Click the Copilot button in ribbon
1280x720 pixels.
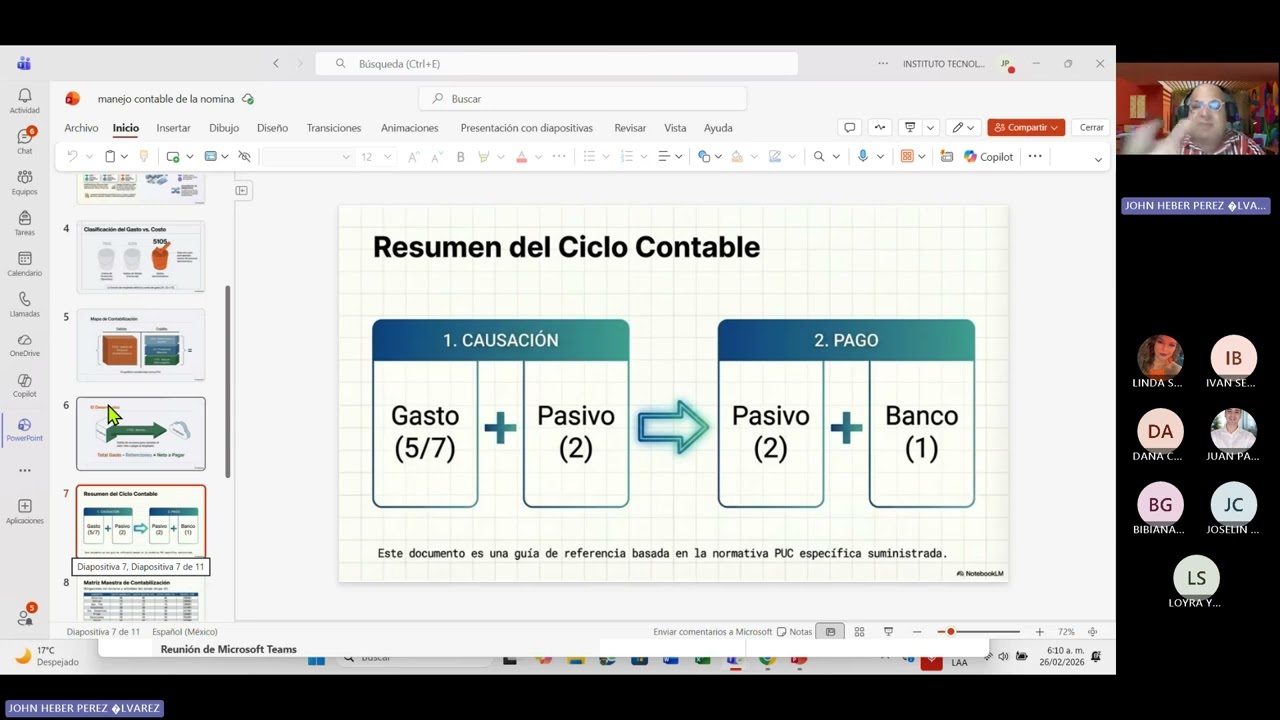(989, 157)
